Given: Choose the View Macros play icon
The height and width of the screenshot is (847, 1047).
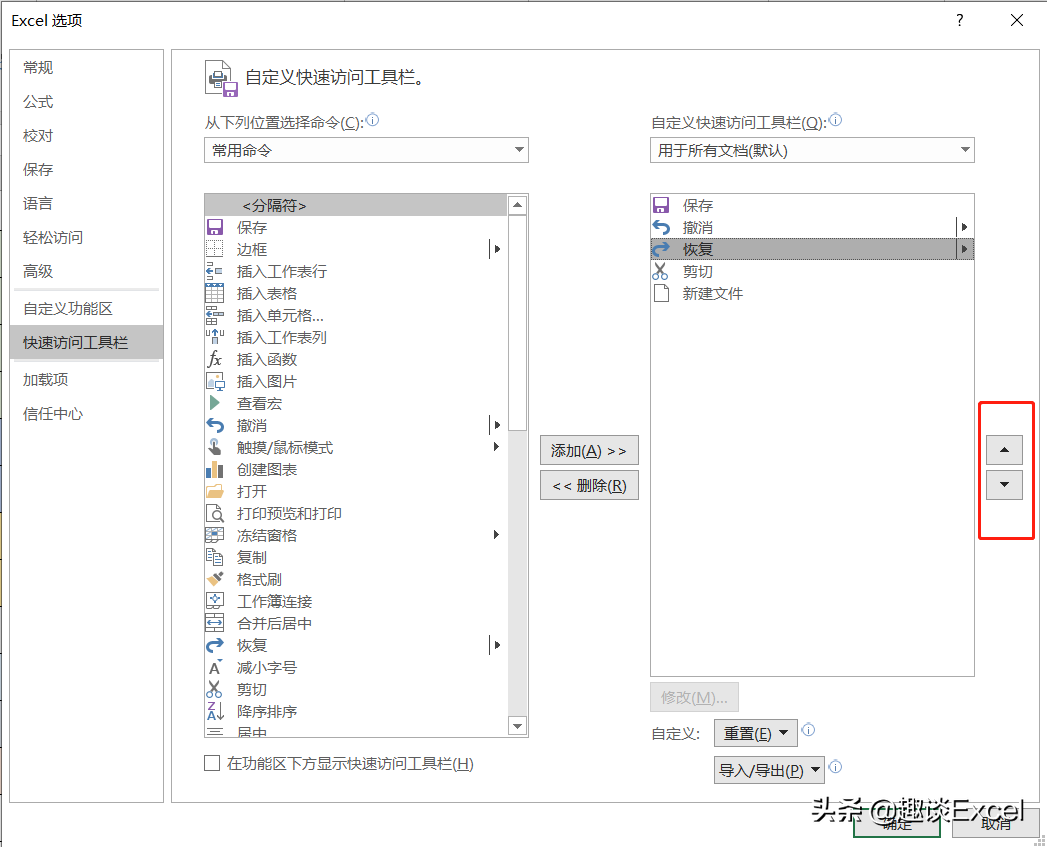Looking at the screenshot, I should (x=214, y=403).
